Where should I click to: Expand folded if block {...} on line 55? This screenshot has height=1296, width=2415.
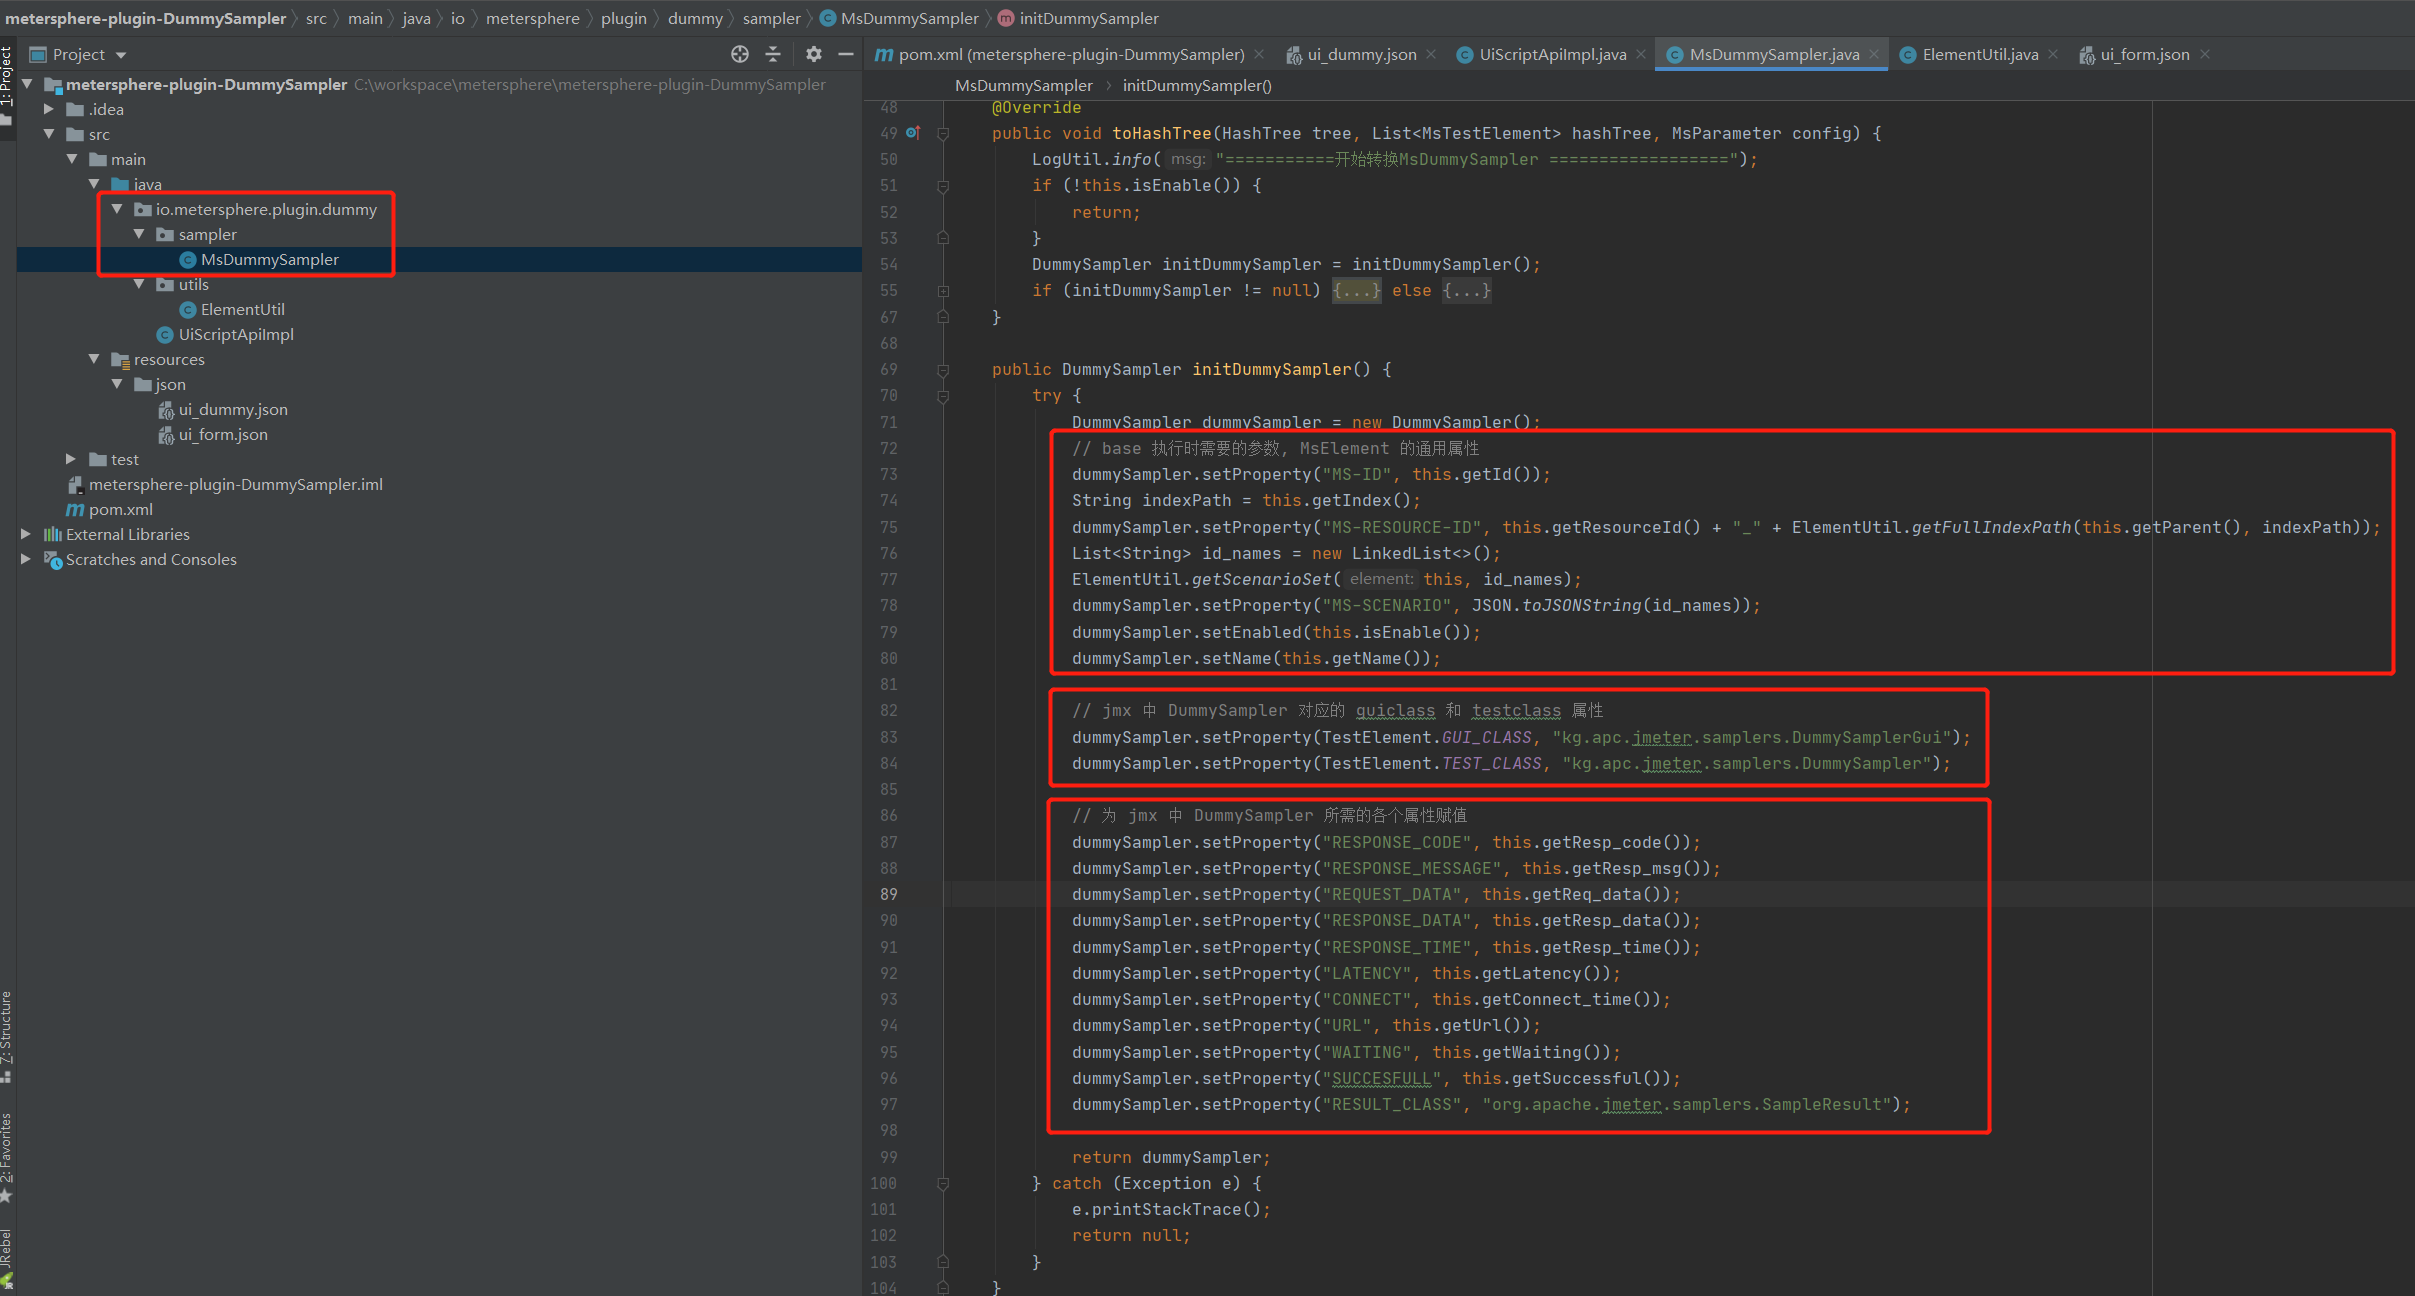[1357, 290]
